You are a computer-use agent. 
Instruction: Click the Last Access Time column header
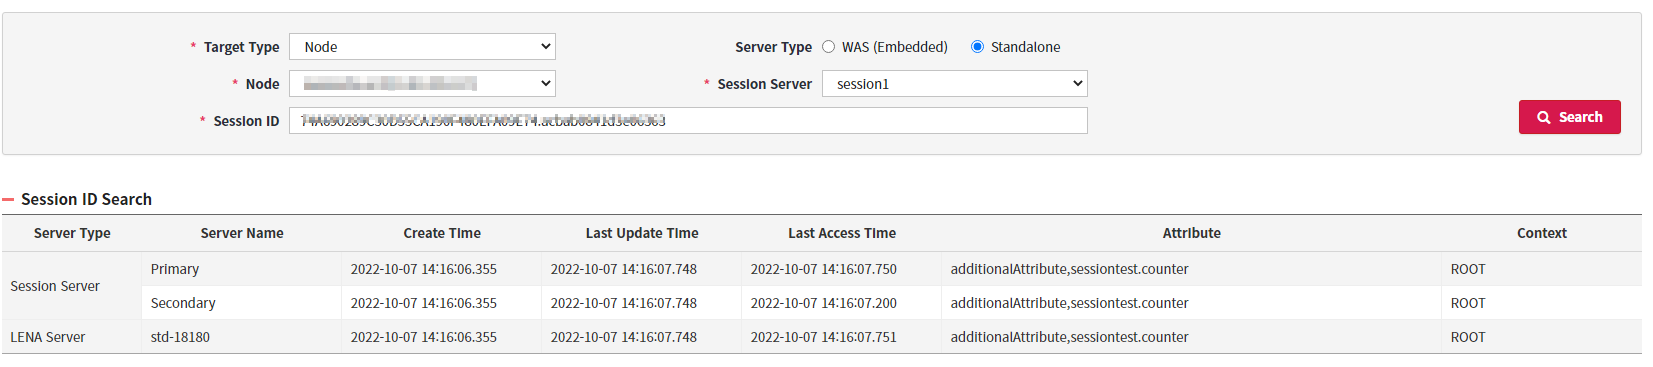pyautogui.click(x=842, y=233)
